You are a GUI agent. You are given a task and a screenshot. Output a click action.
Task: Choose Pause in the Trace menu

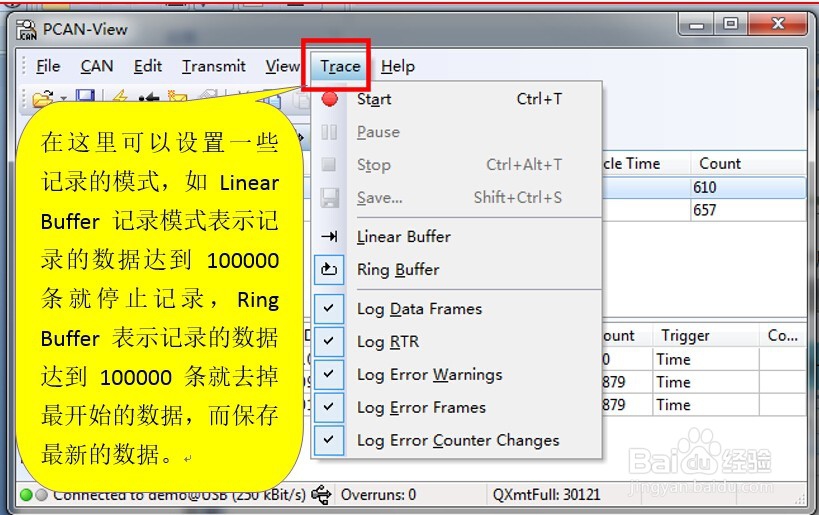457,132
